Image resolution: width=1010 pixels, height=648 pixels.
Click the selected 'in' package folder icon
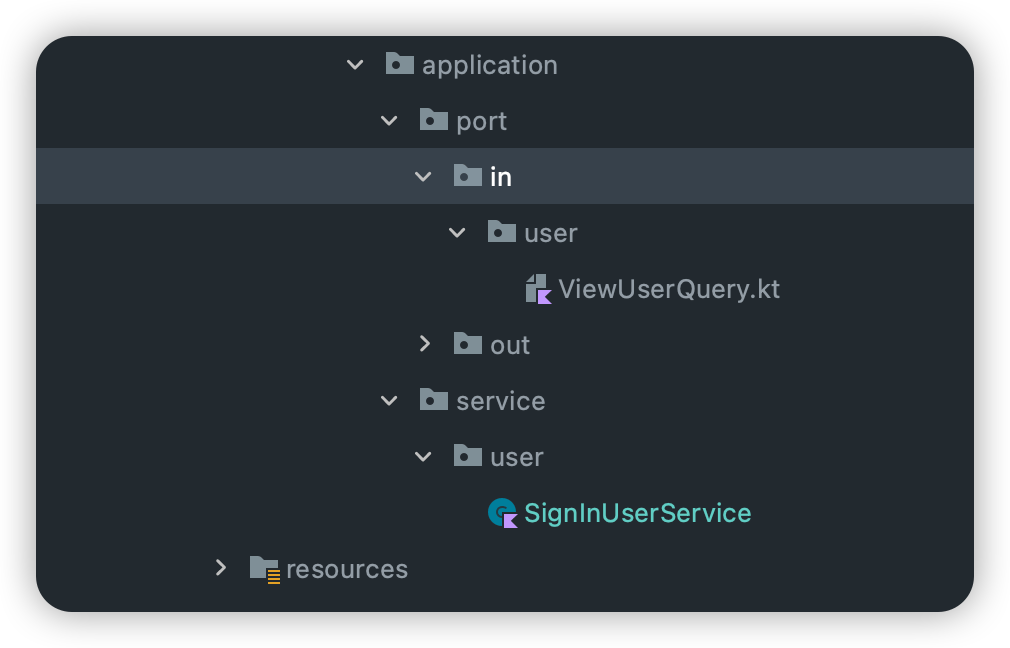(468, 176)
